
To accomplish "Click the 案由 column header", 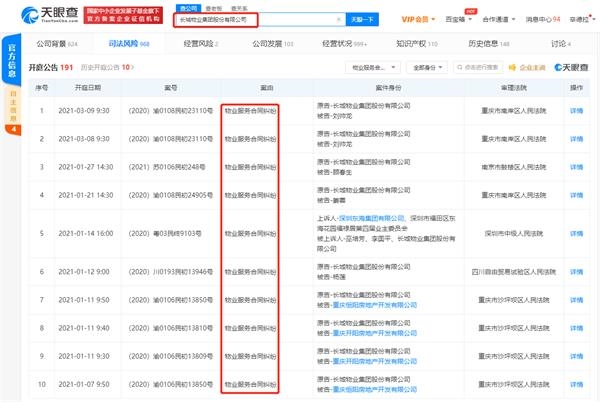I will [267, 88].
